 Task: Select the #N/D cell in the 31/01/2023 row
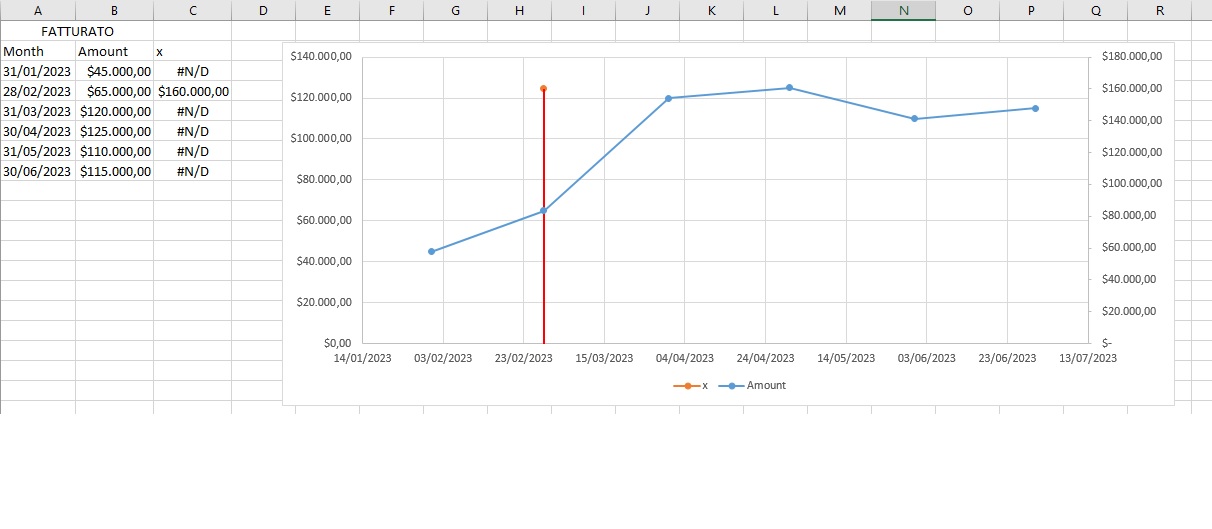point(192,71)
